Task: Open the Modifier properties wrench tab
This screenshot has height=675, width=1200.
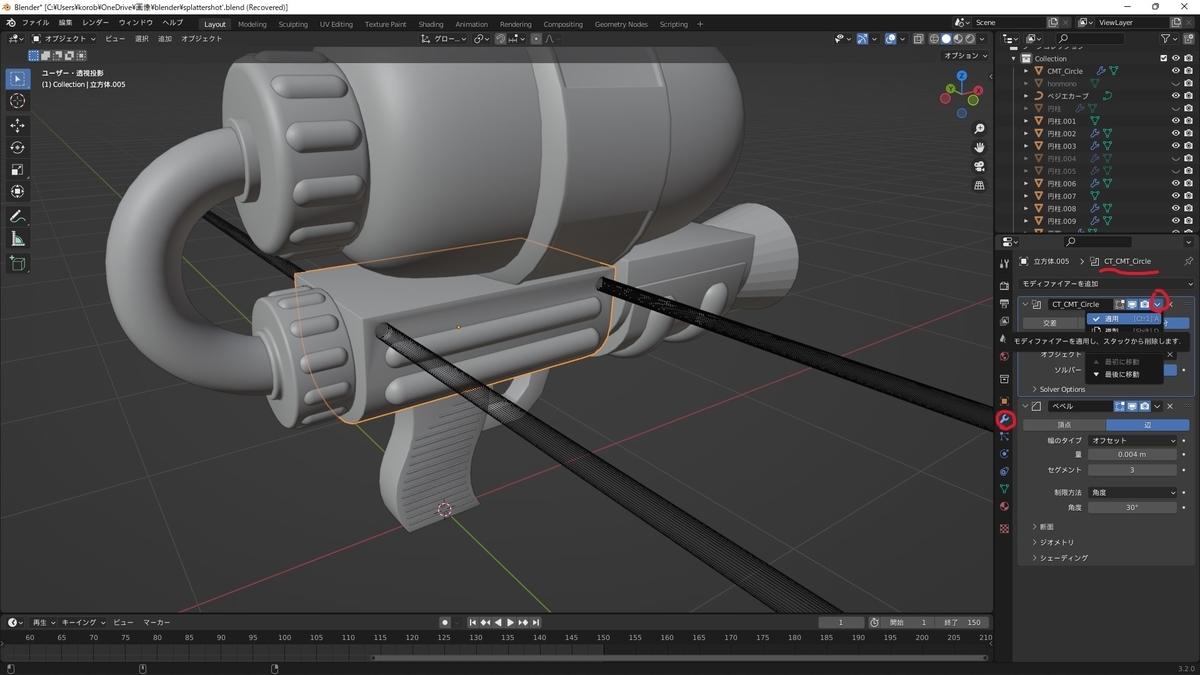Action: 1005,420
